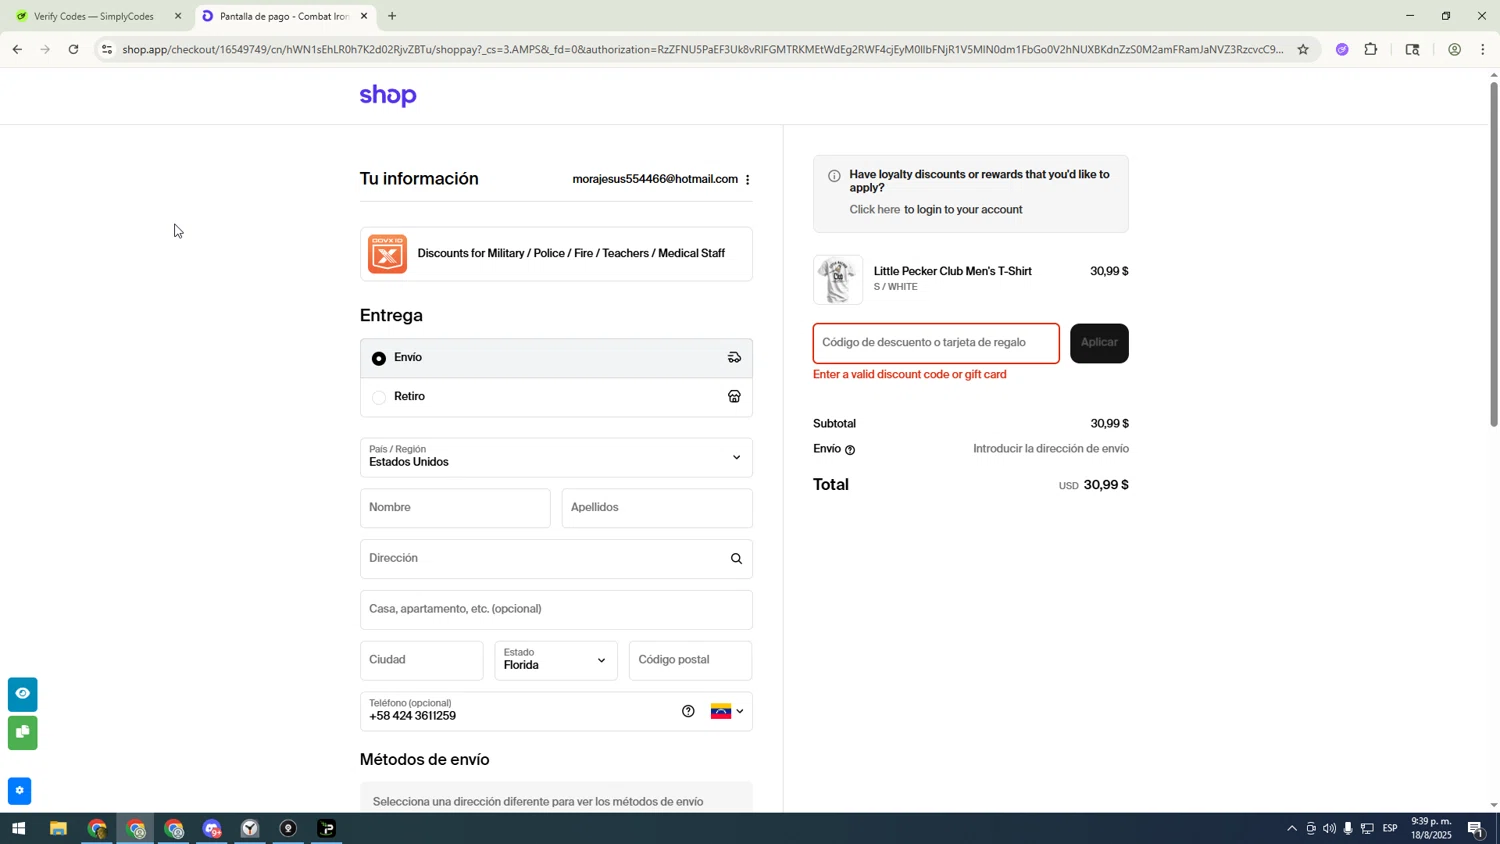This screenshot has height=844, width=1500.
Task: Click the Apellidos input field
Action: (x=657, y=508)
